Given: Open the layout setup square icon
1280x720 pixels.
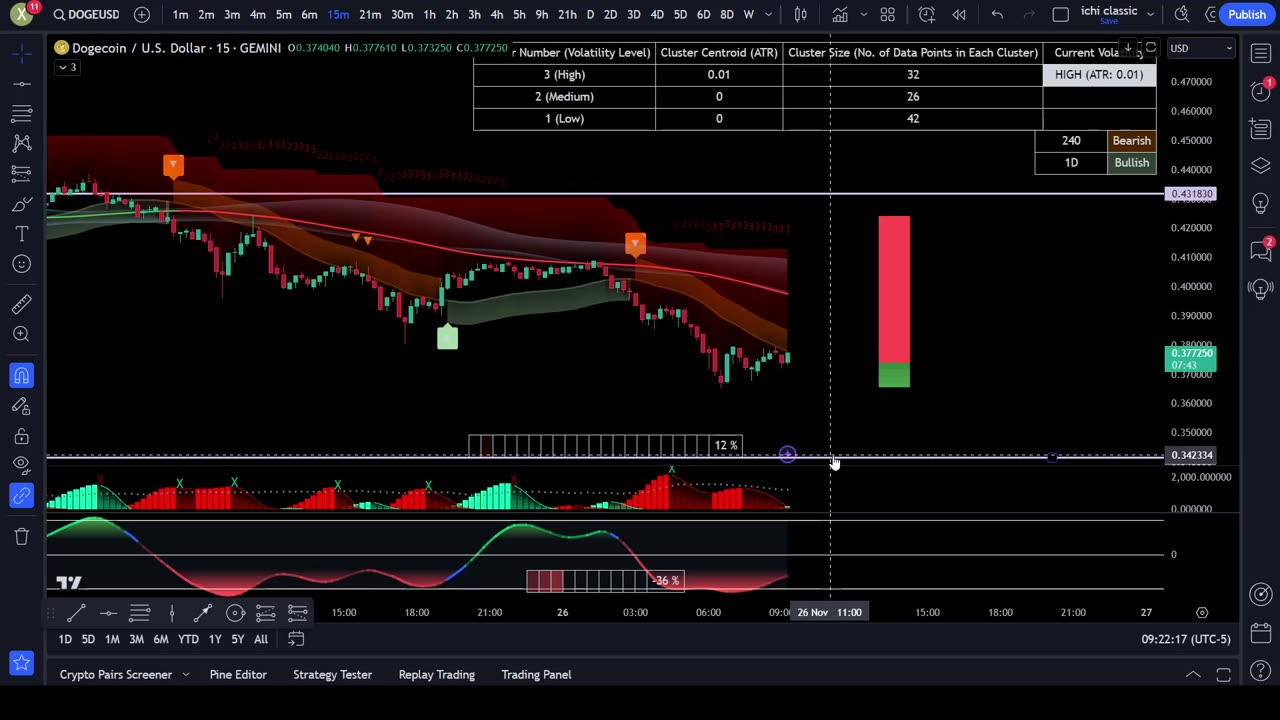Looking at the screenshot, I should click(x=1061, y=14).
